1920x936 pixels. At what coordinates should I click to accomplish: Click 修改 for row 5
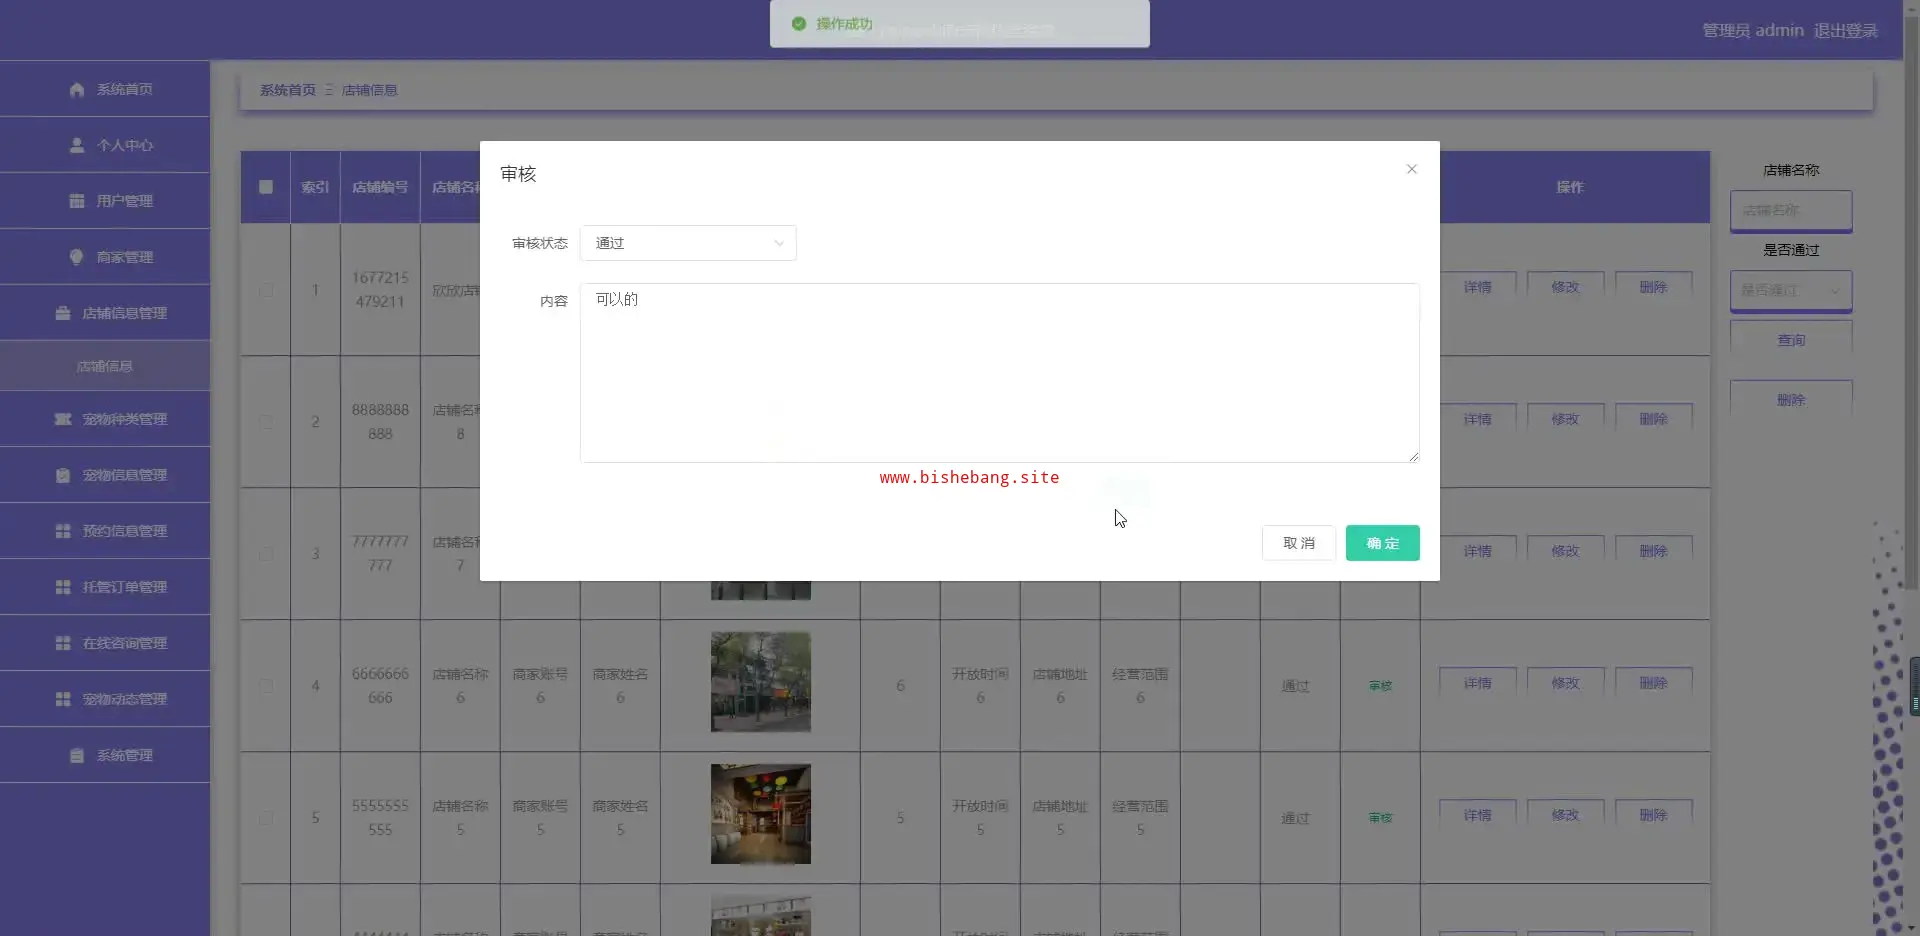tap(1566, 815)
